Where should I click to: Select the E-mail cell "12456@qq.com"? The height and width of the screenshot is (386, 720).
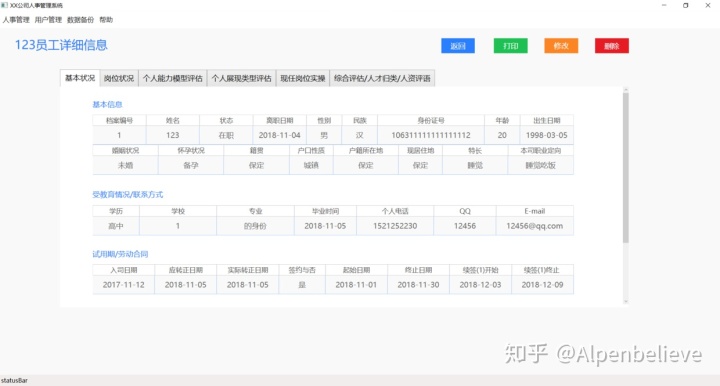pyautogui.click(x=534, y=226)
